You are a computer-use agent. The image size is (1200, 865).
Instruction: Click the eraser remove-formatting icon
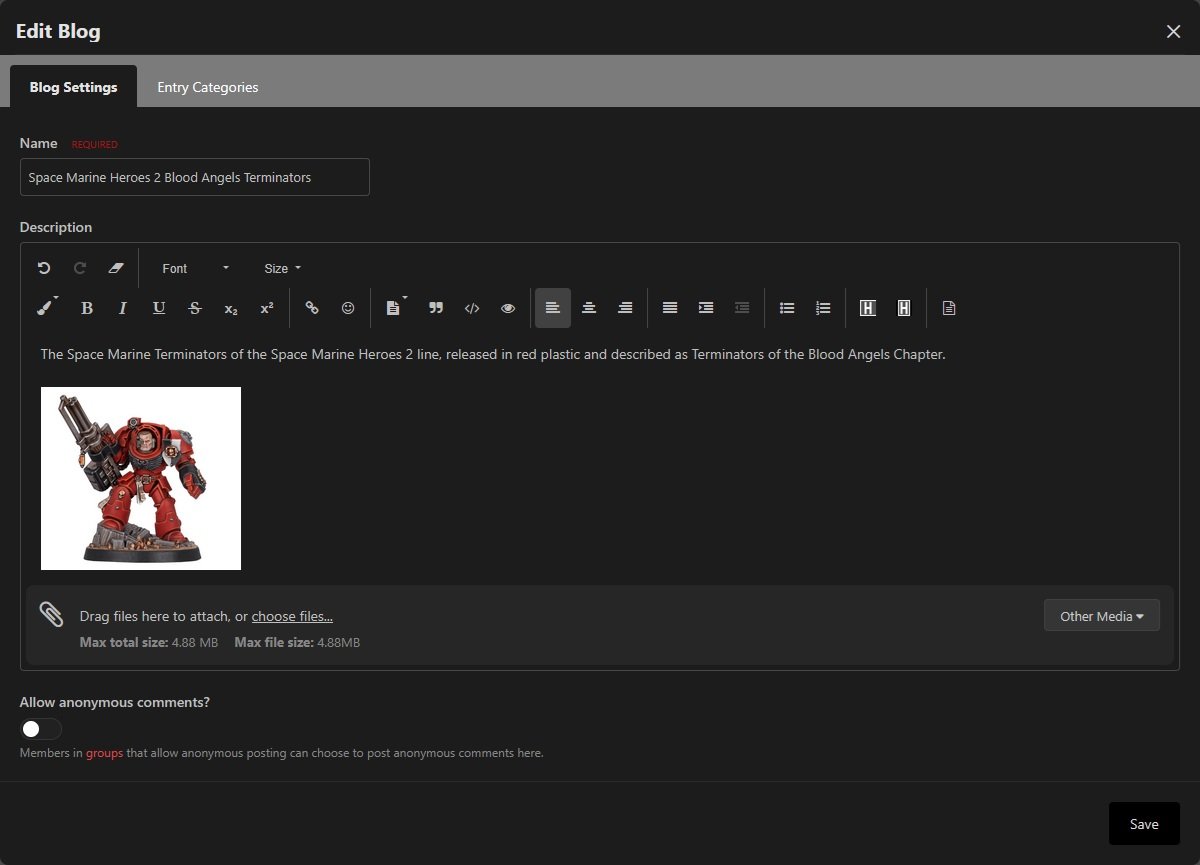[x=115, y=268]
